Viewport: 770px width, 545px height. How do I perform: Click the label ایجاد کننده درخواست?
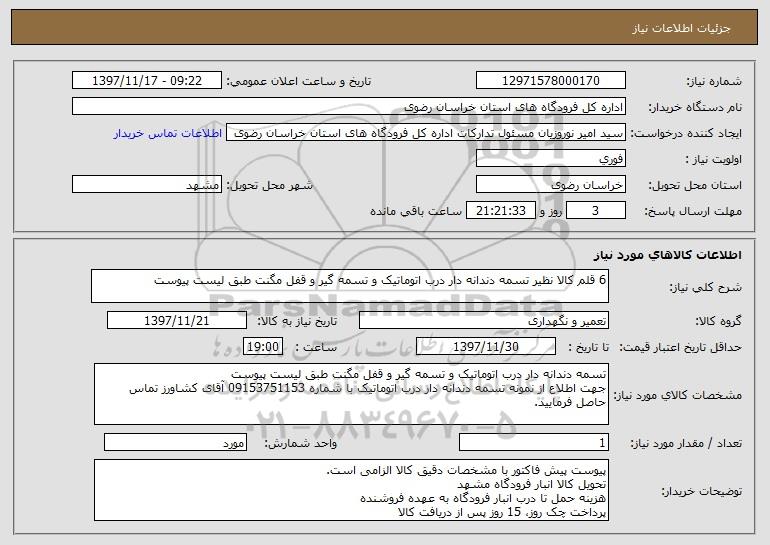point(686,134)
